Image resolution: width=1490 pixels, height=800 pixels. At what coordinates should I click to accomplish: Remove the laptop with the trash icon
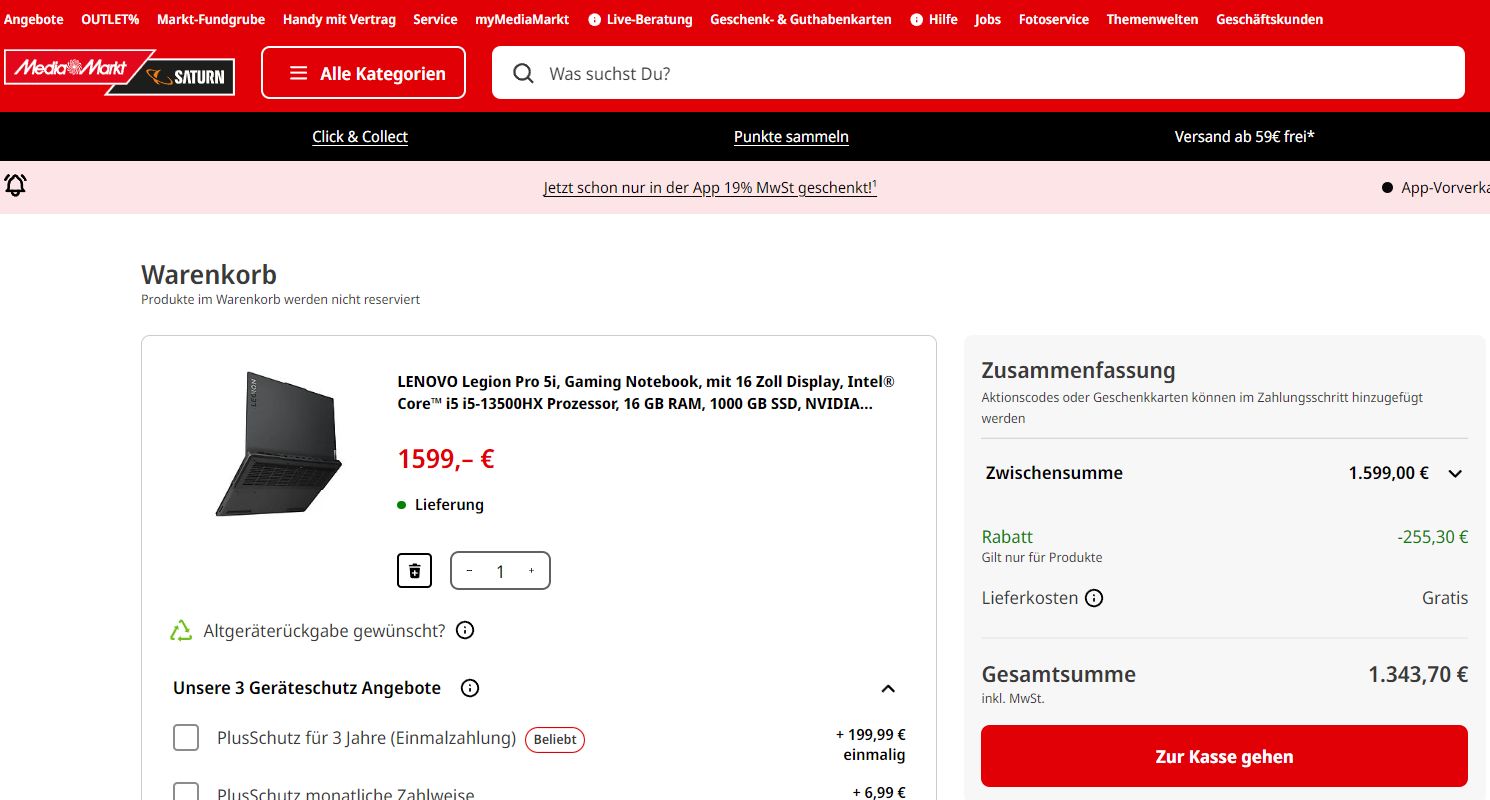click(x=414, y=571)
